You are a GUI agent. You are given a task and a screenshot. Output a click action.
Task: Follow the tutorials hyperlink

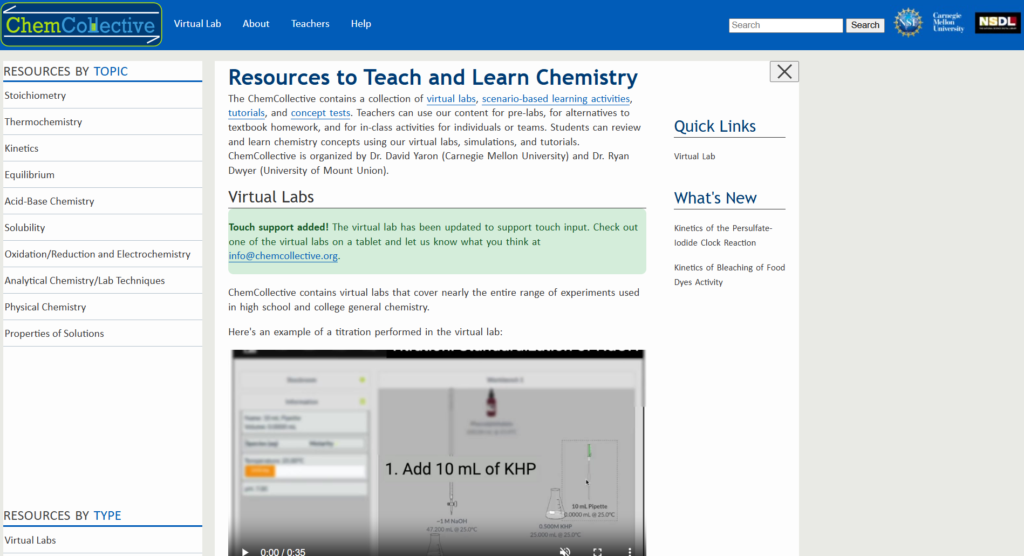click(x=246, y=113)
